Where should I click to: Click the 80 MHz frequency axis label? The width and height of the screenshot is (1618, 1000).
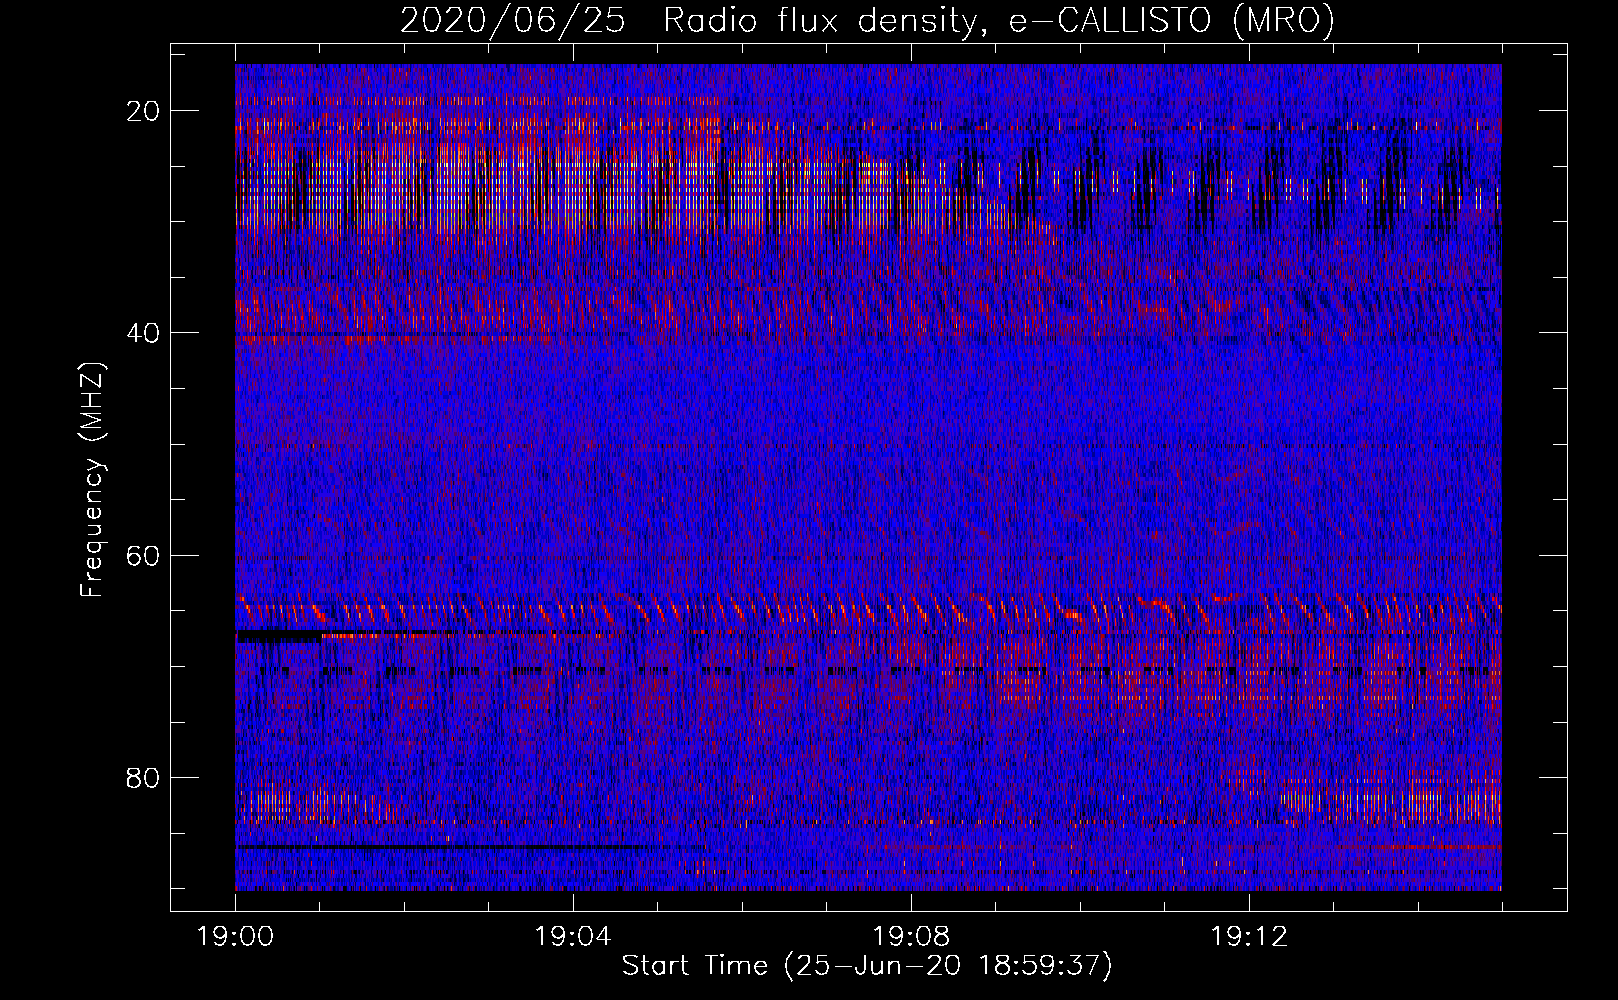(x=144, y=777)
